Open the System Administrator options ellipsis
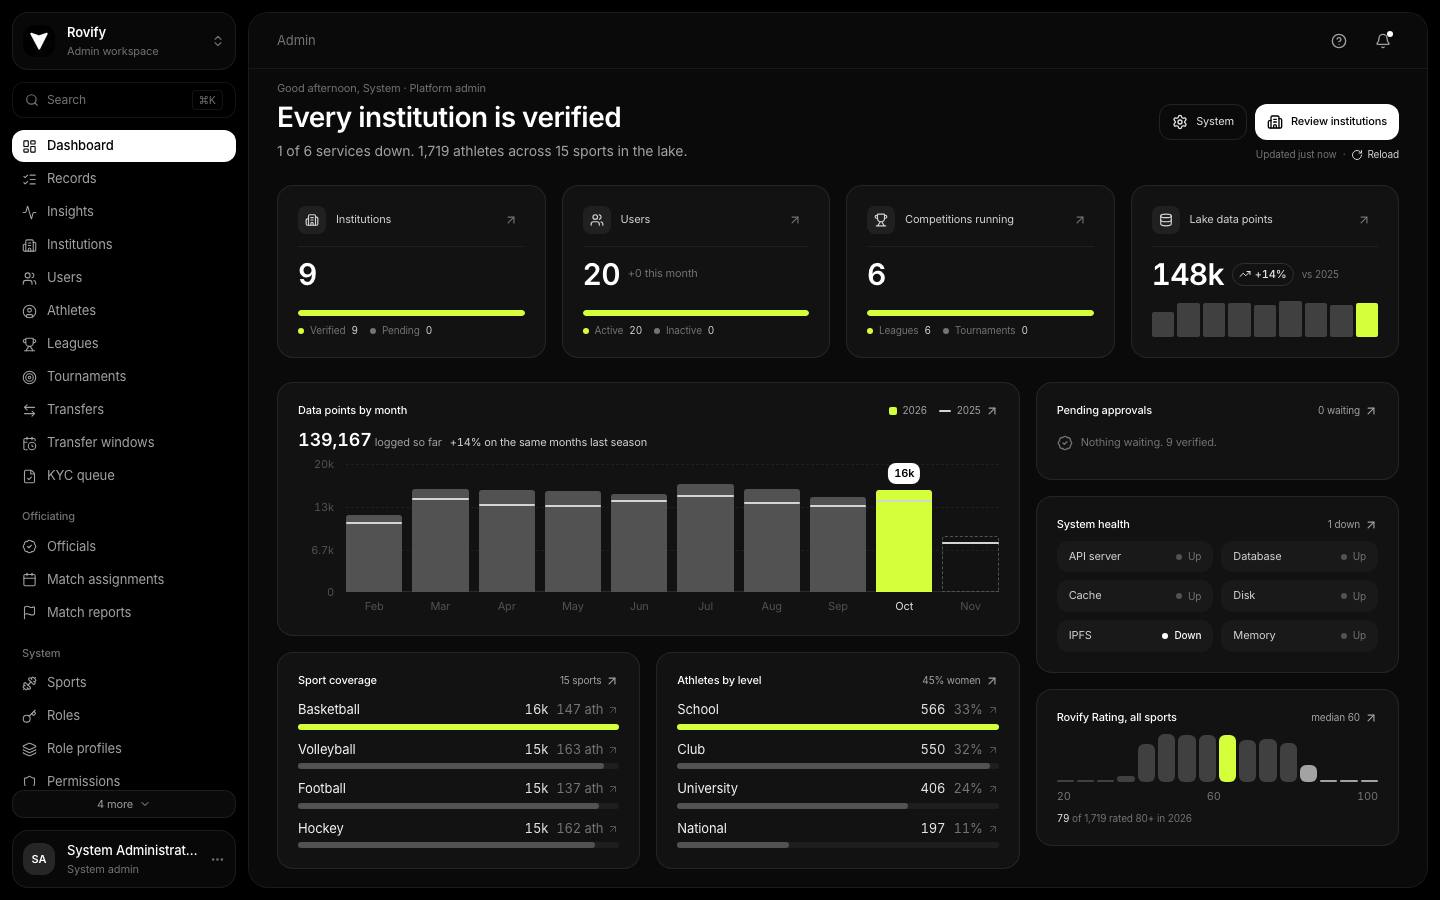Screen dimensions: 1440x900 (217, 859)
